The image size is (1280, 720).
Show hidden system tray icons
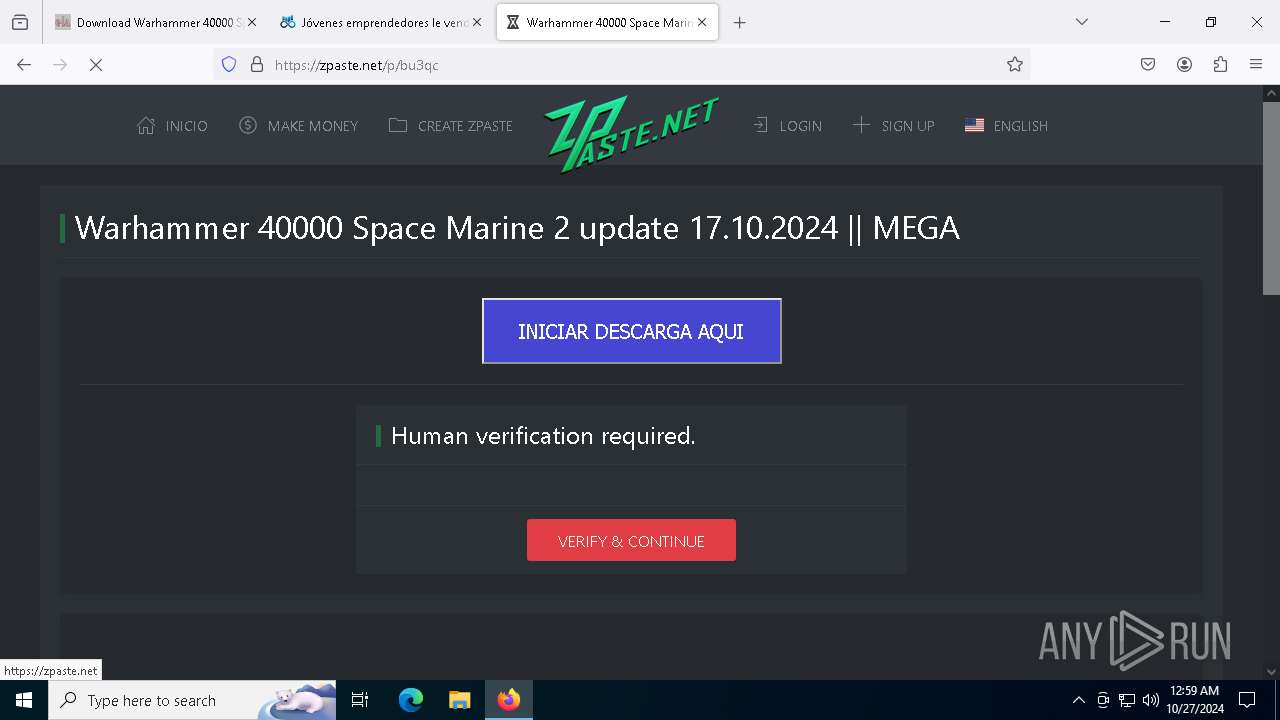1078,700
